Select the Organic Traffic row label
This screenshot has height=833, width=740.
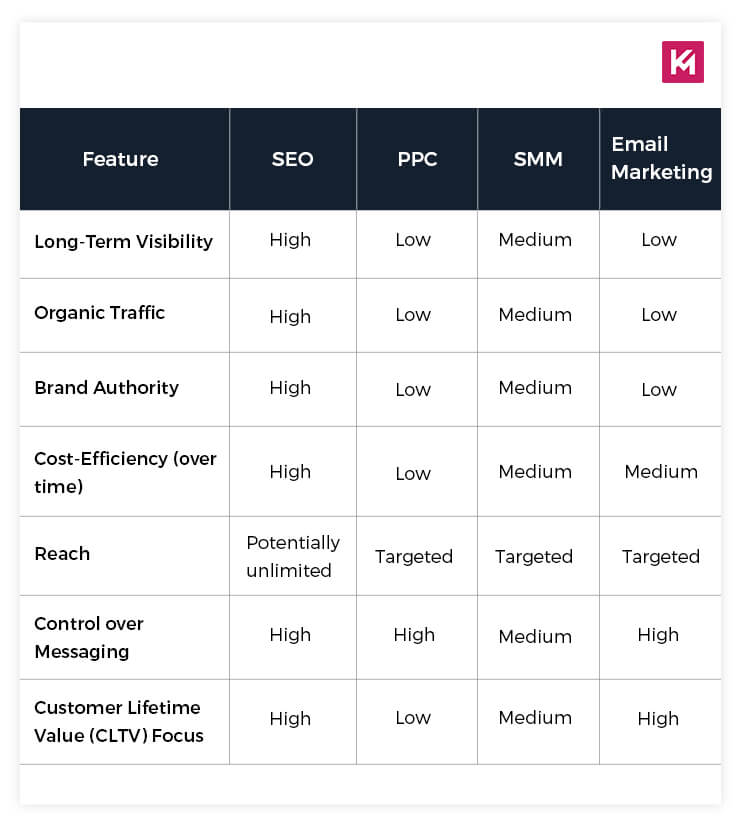[x=99, y=313]
